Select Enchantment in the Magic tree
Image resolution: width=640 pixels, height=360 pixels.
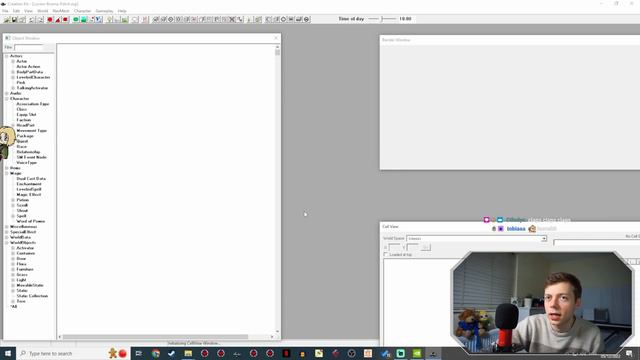[29, 184]
